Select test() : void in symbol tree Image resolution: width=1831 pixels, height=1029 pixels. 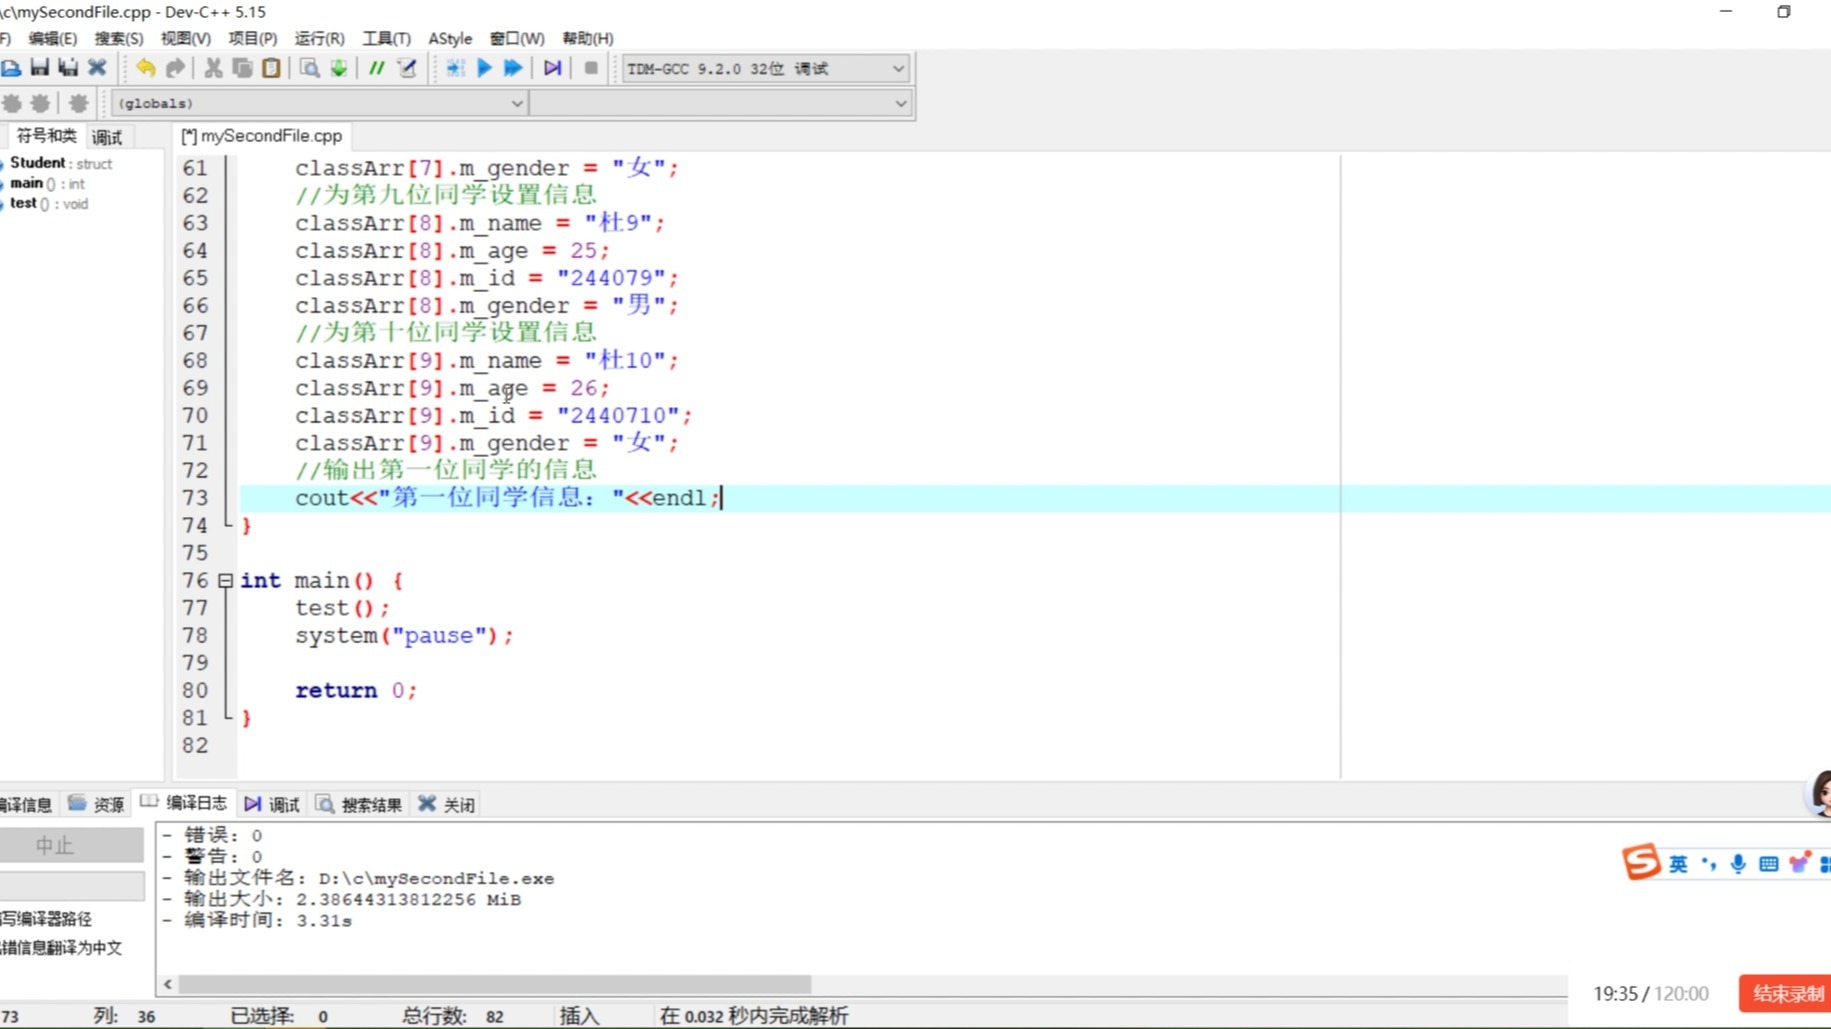coord(48,203)
